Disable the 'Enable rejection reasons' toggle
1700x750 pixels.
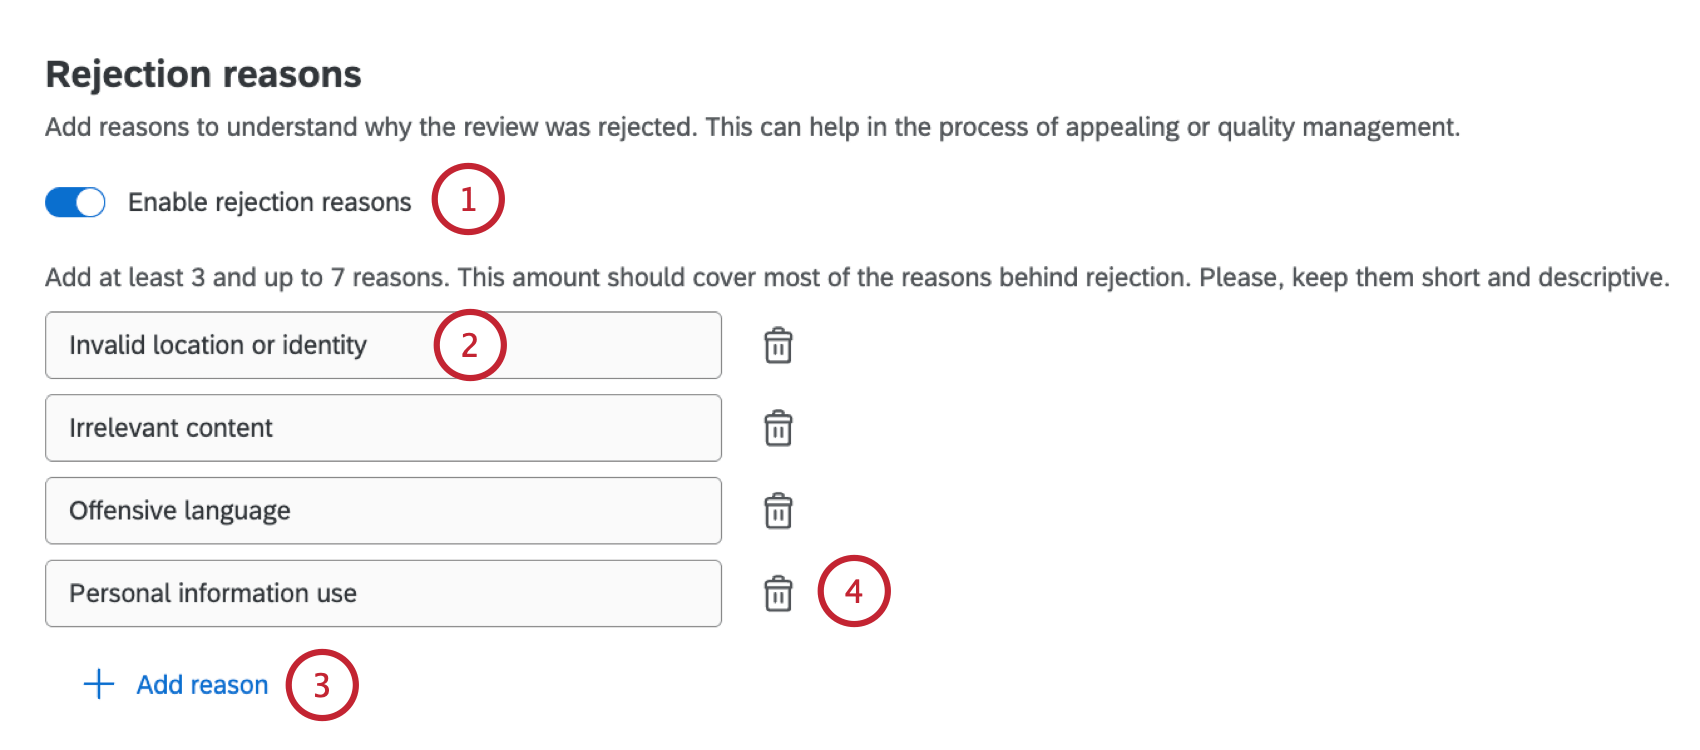click(73, 201)
